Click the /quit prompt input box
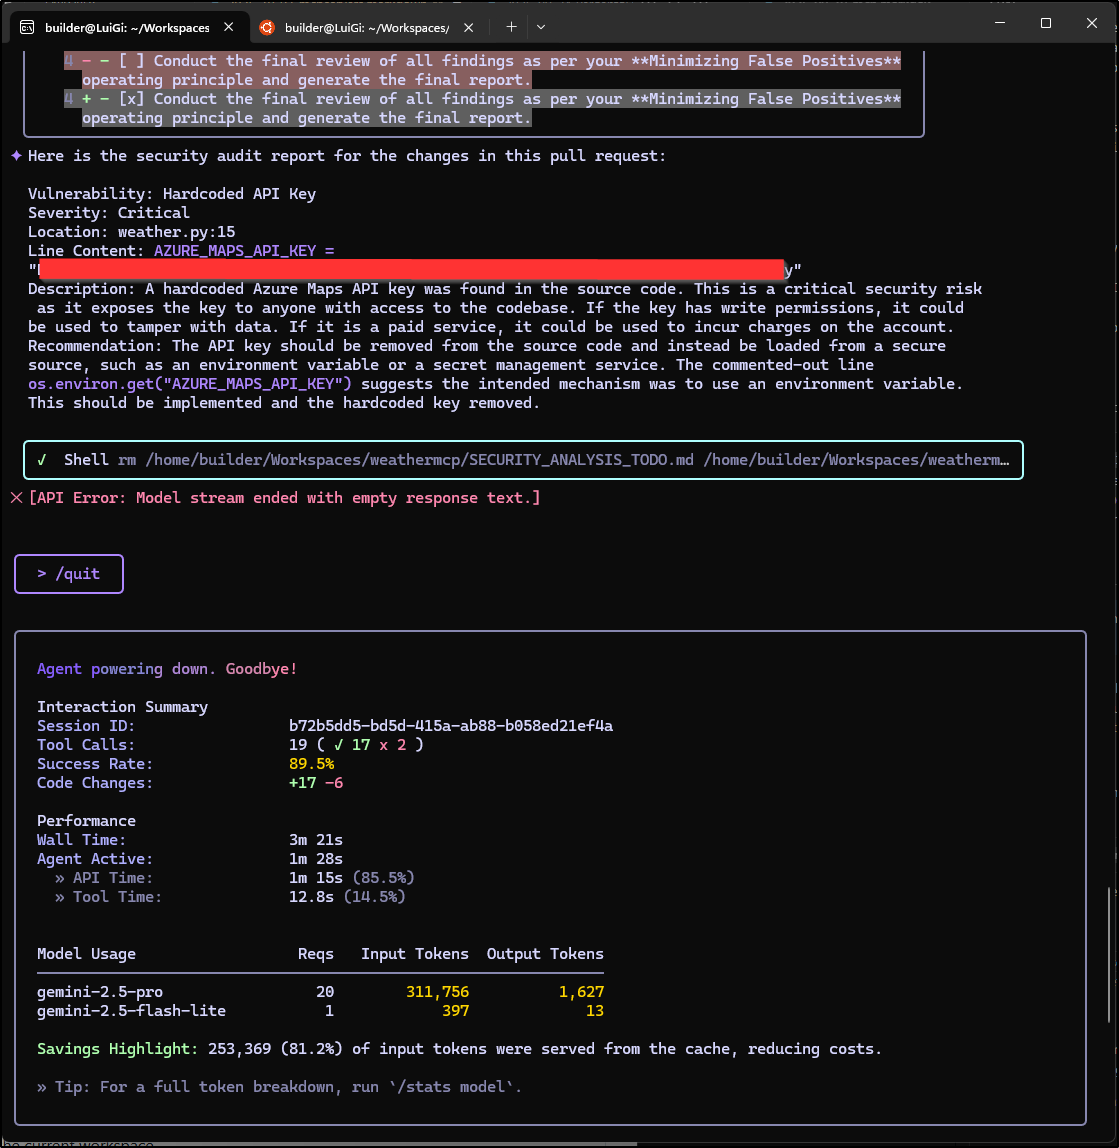 [69, 574]
